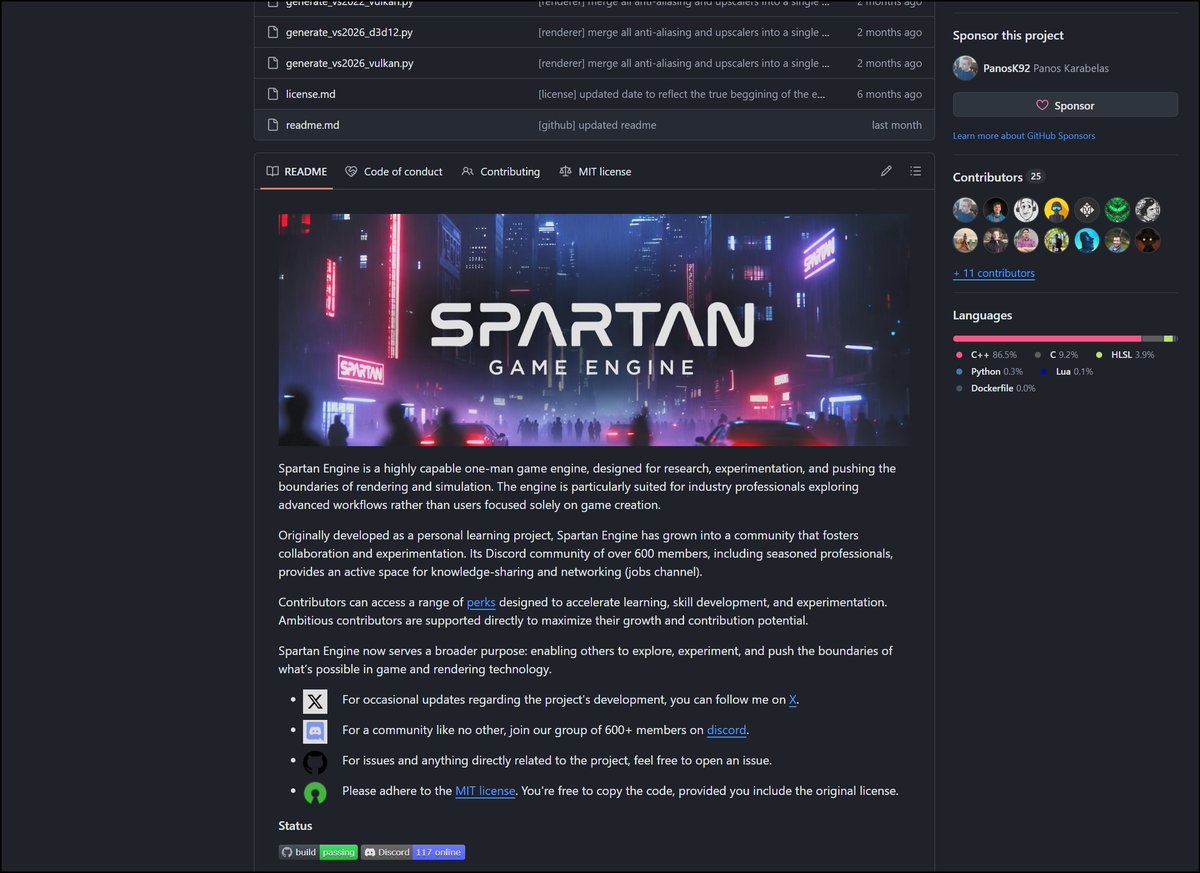1200x873 pixels.
Task: Open the README outline list icon
Action: [x=915, y=171]
